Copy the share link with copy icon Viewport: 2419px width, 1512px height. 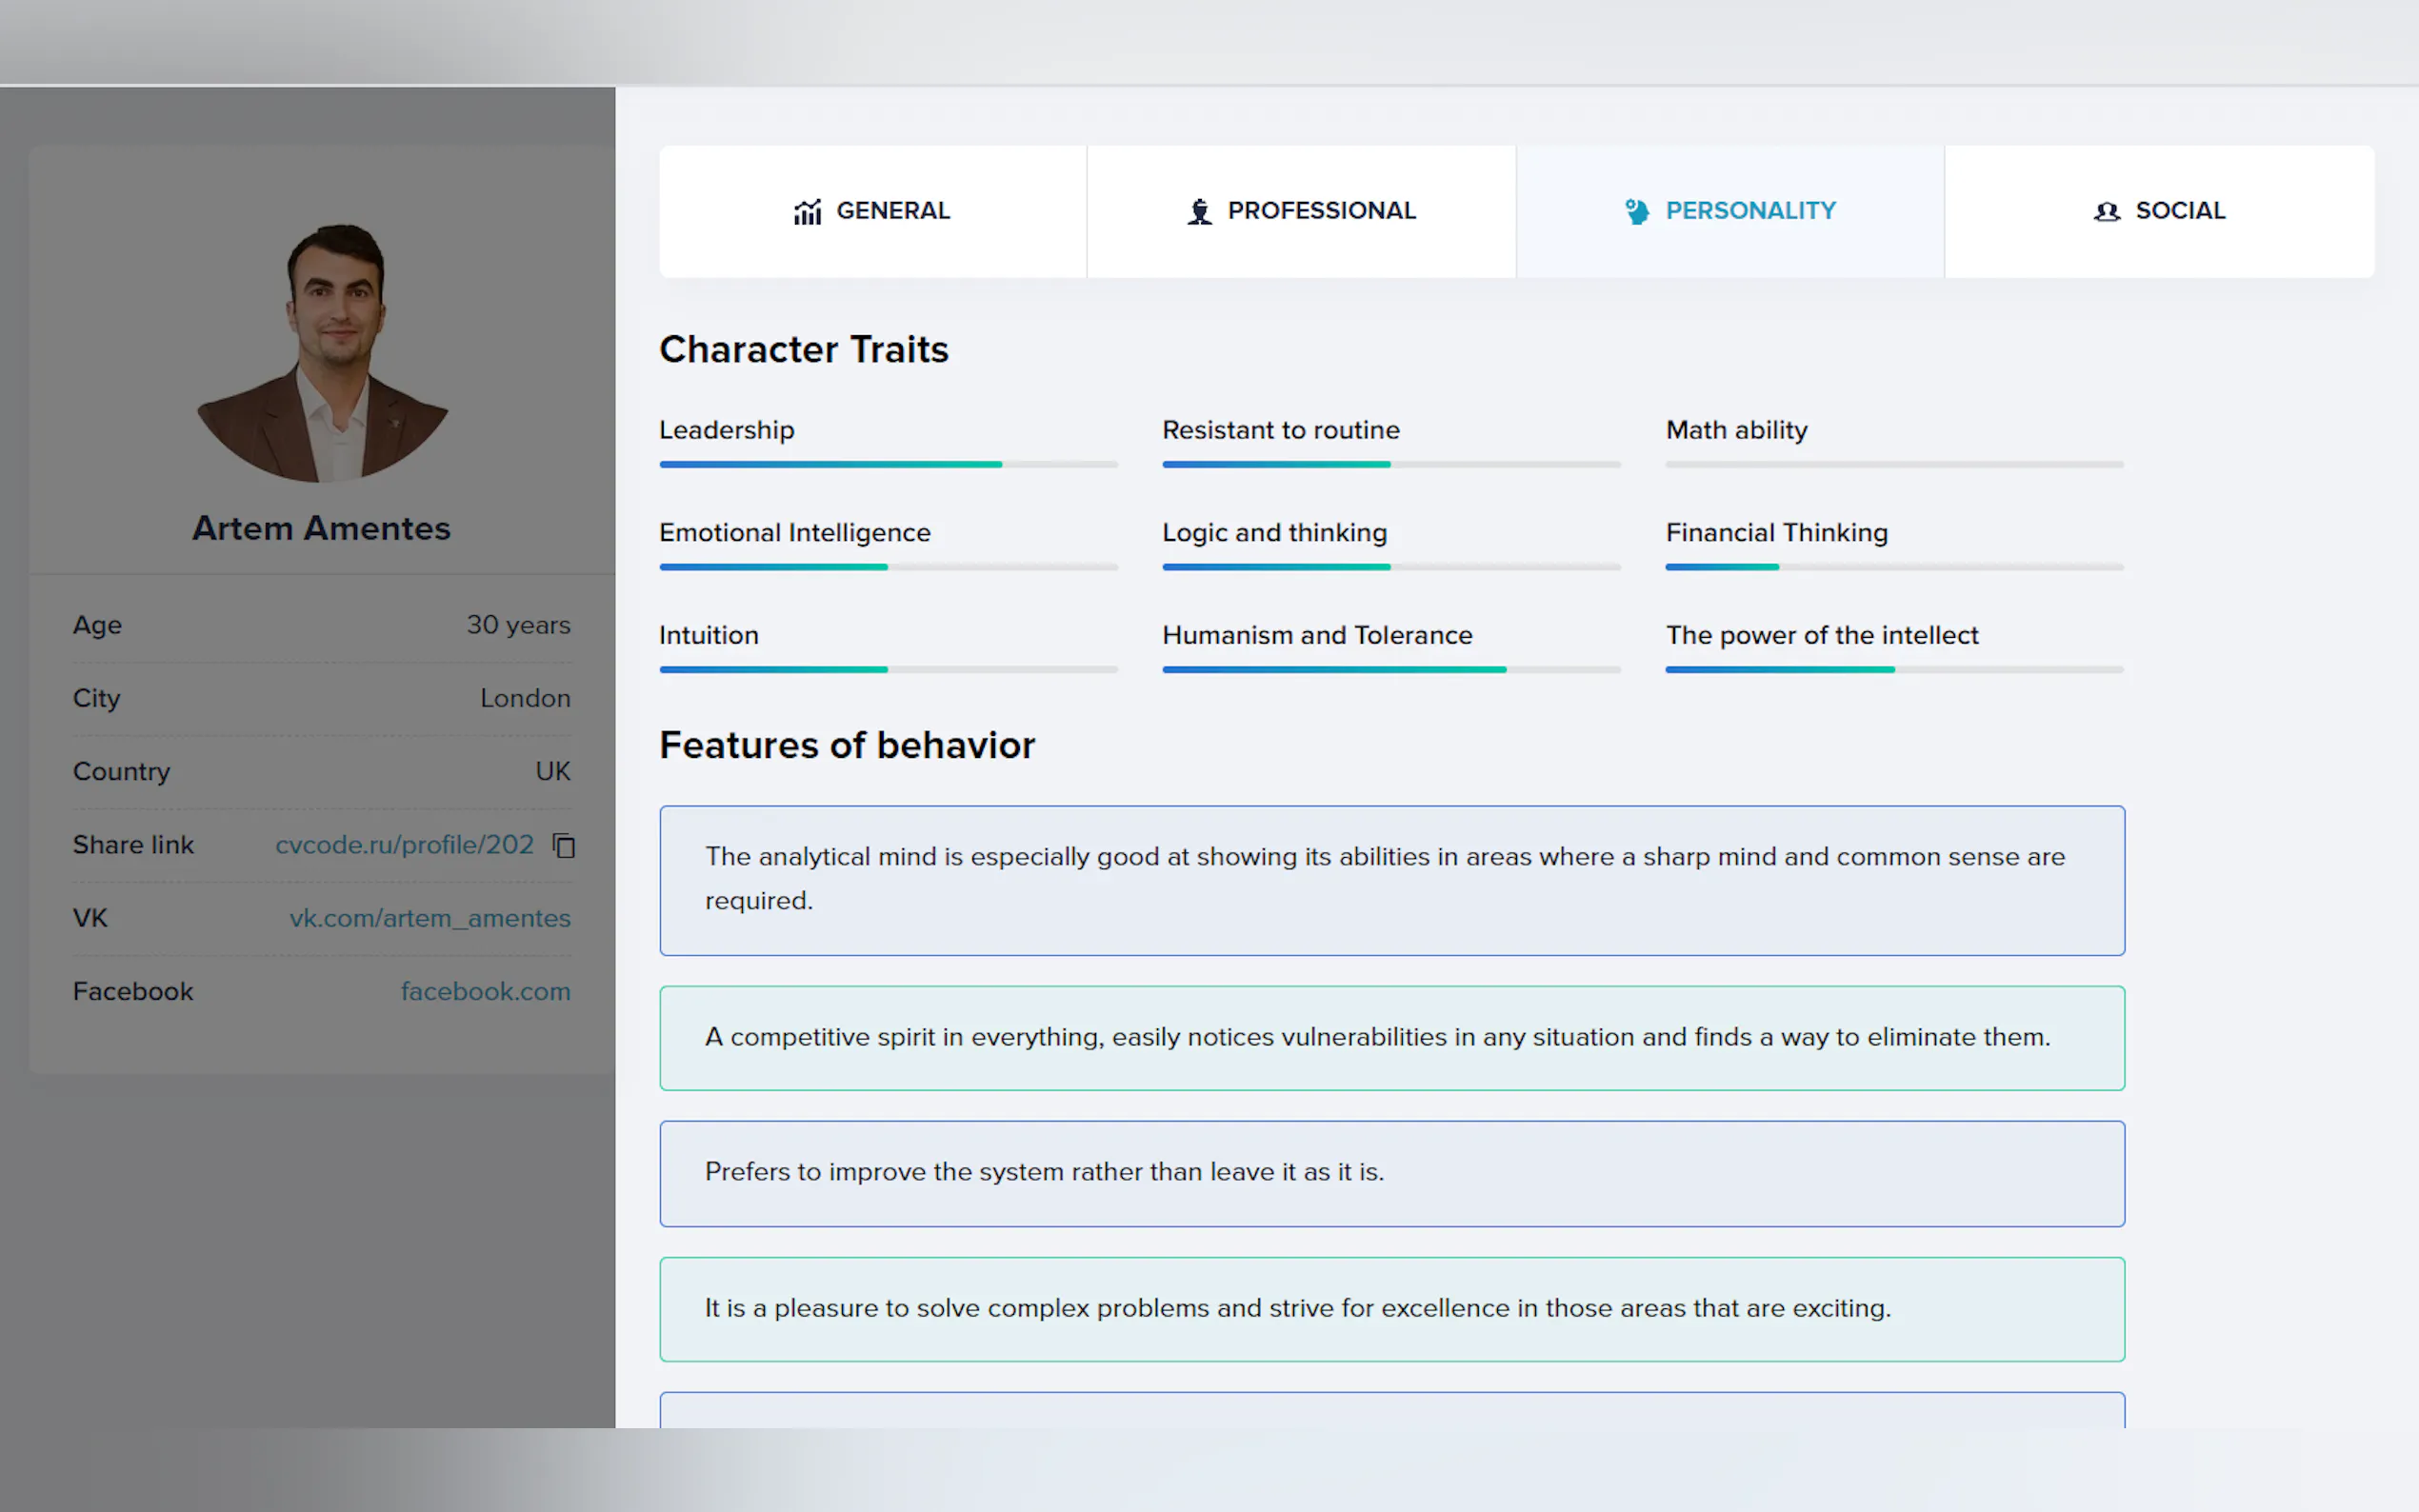[x=564, y=845]
